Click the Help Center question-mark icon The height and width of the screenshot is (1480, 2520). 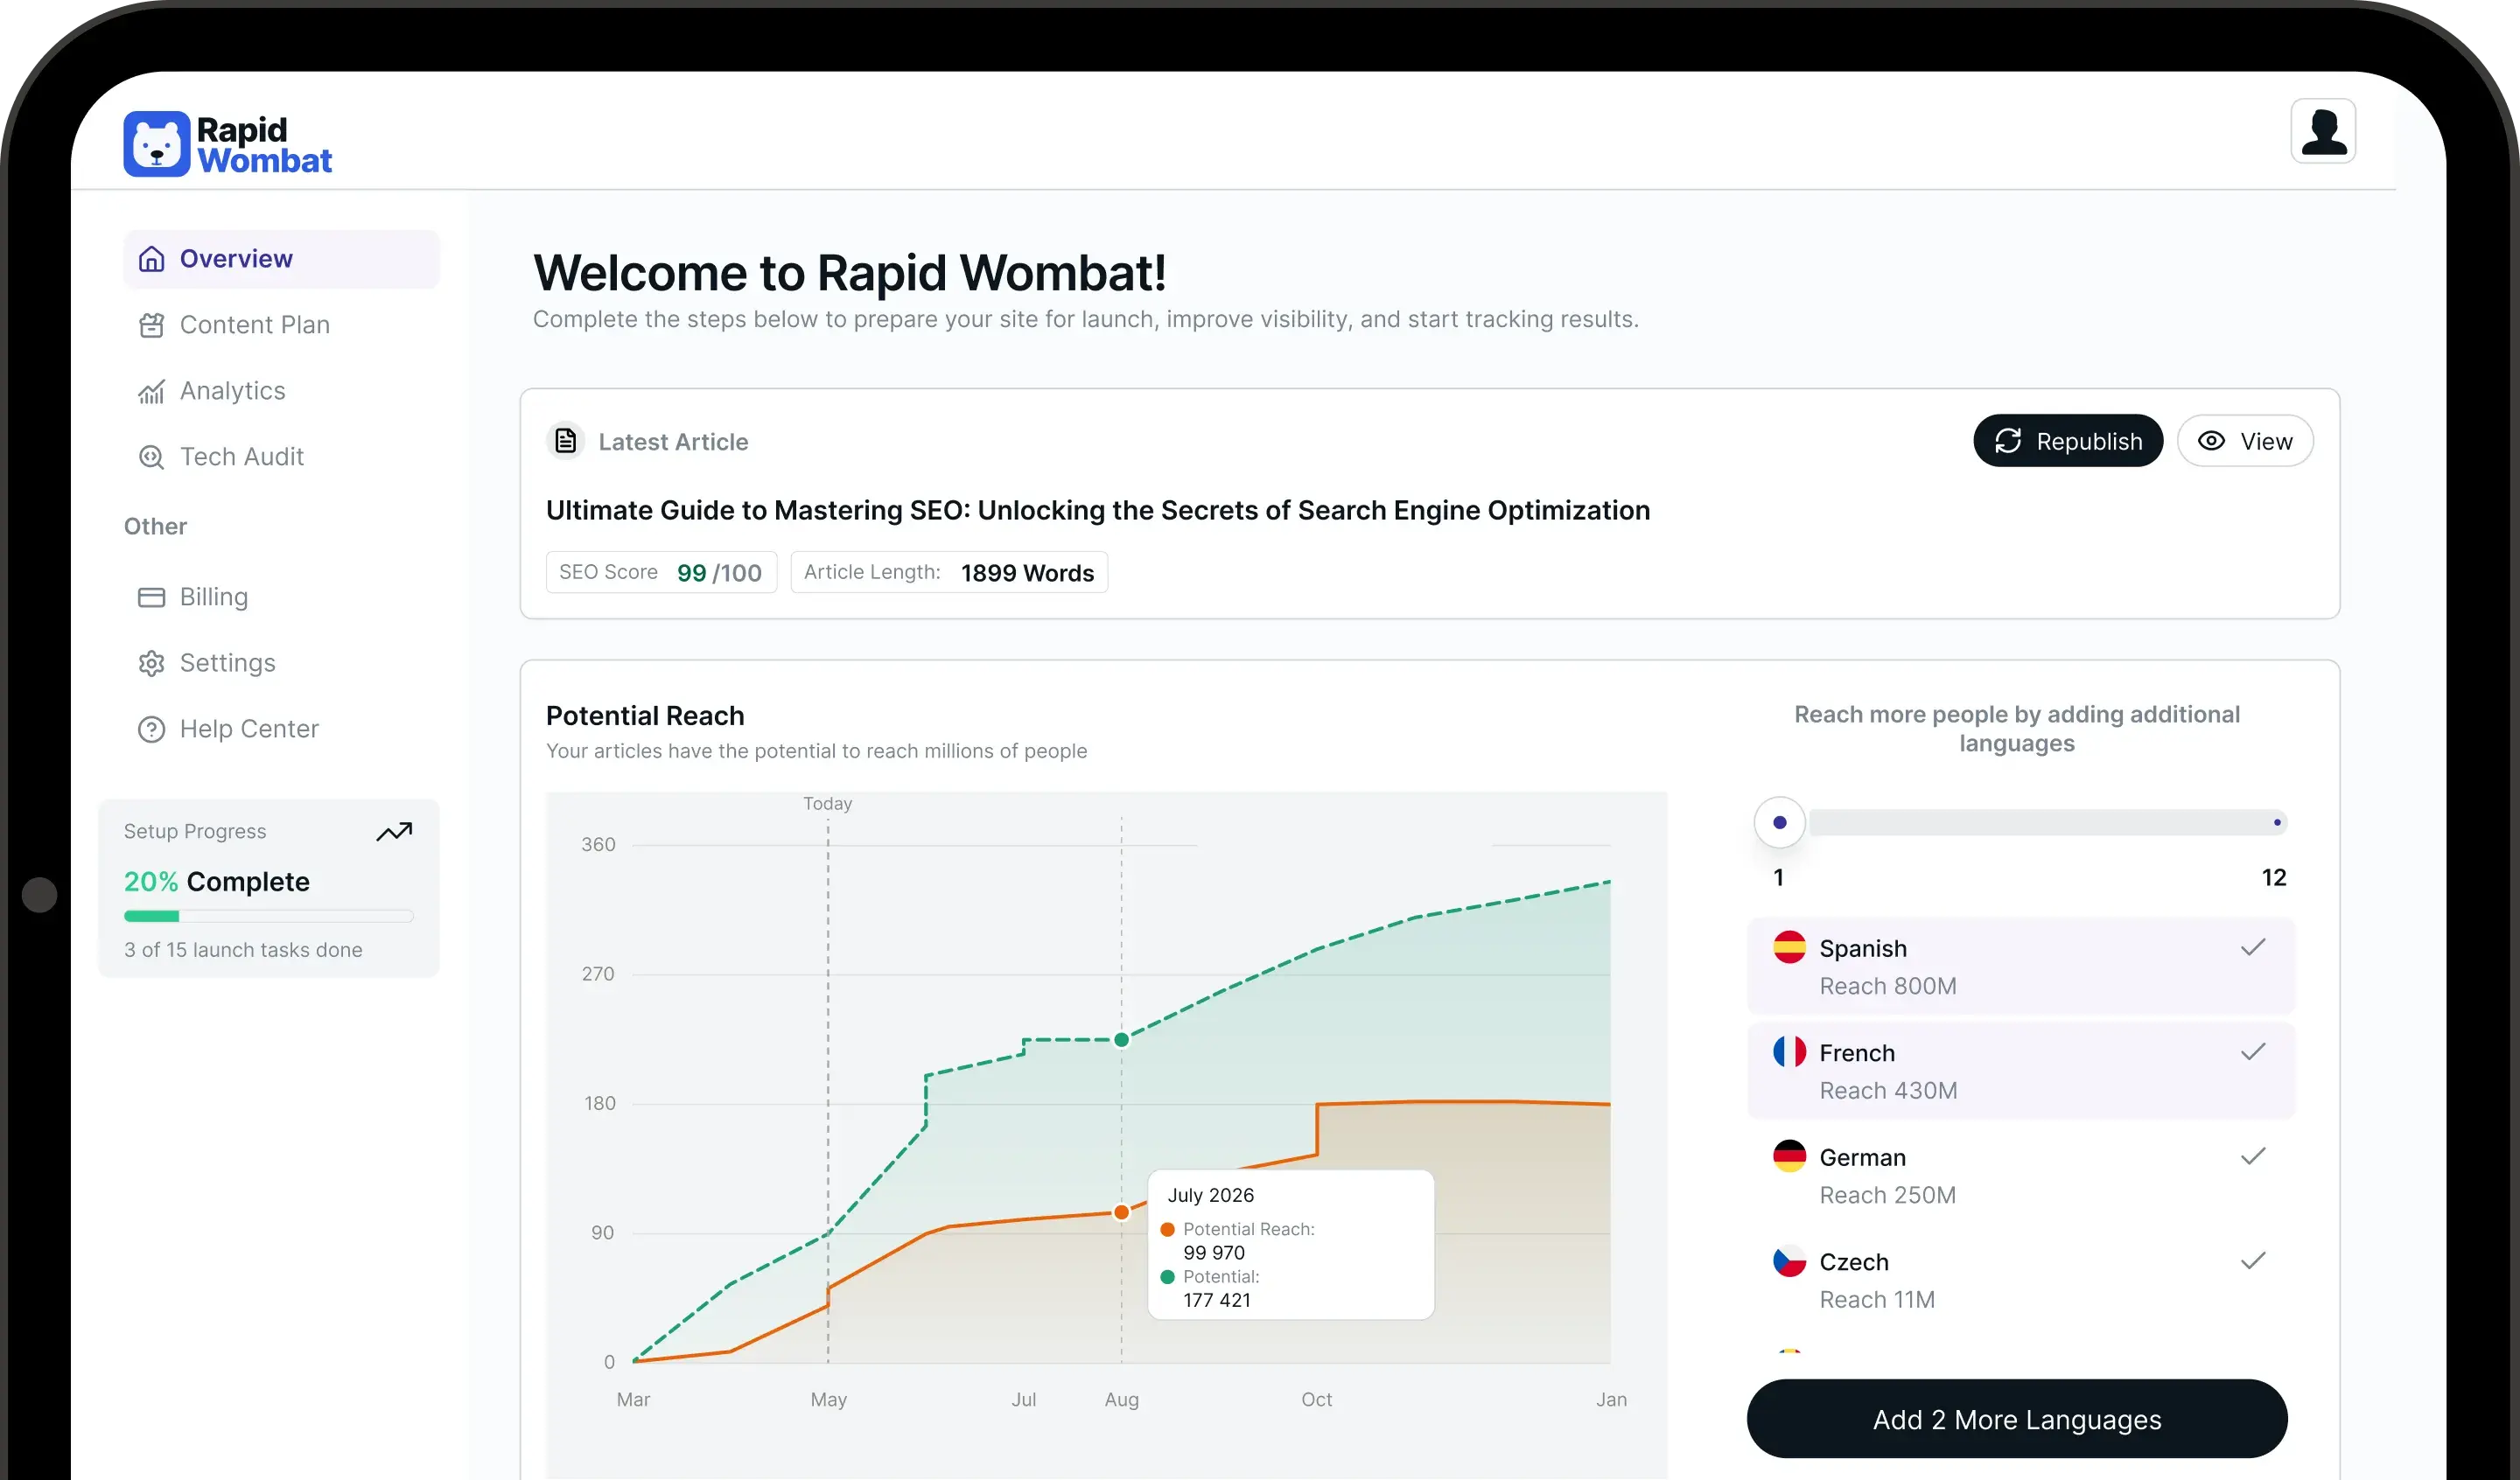pos(151,728)
